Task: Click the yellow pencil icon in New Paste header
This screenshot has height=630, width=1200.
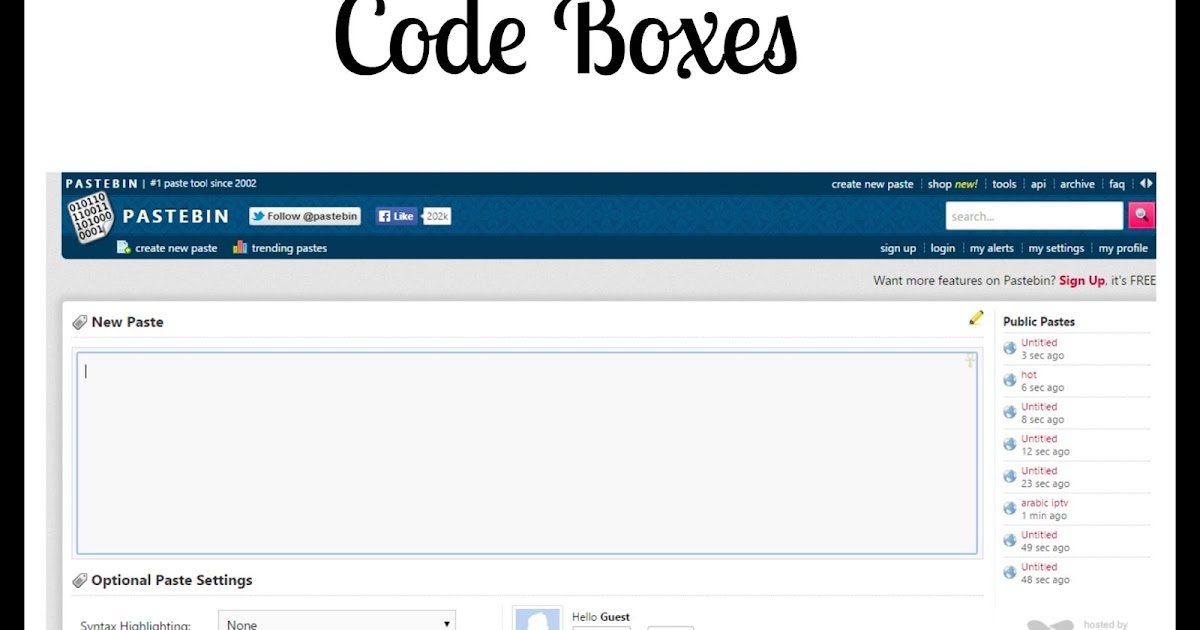Action: point(976,318)
